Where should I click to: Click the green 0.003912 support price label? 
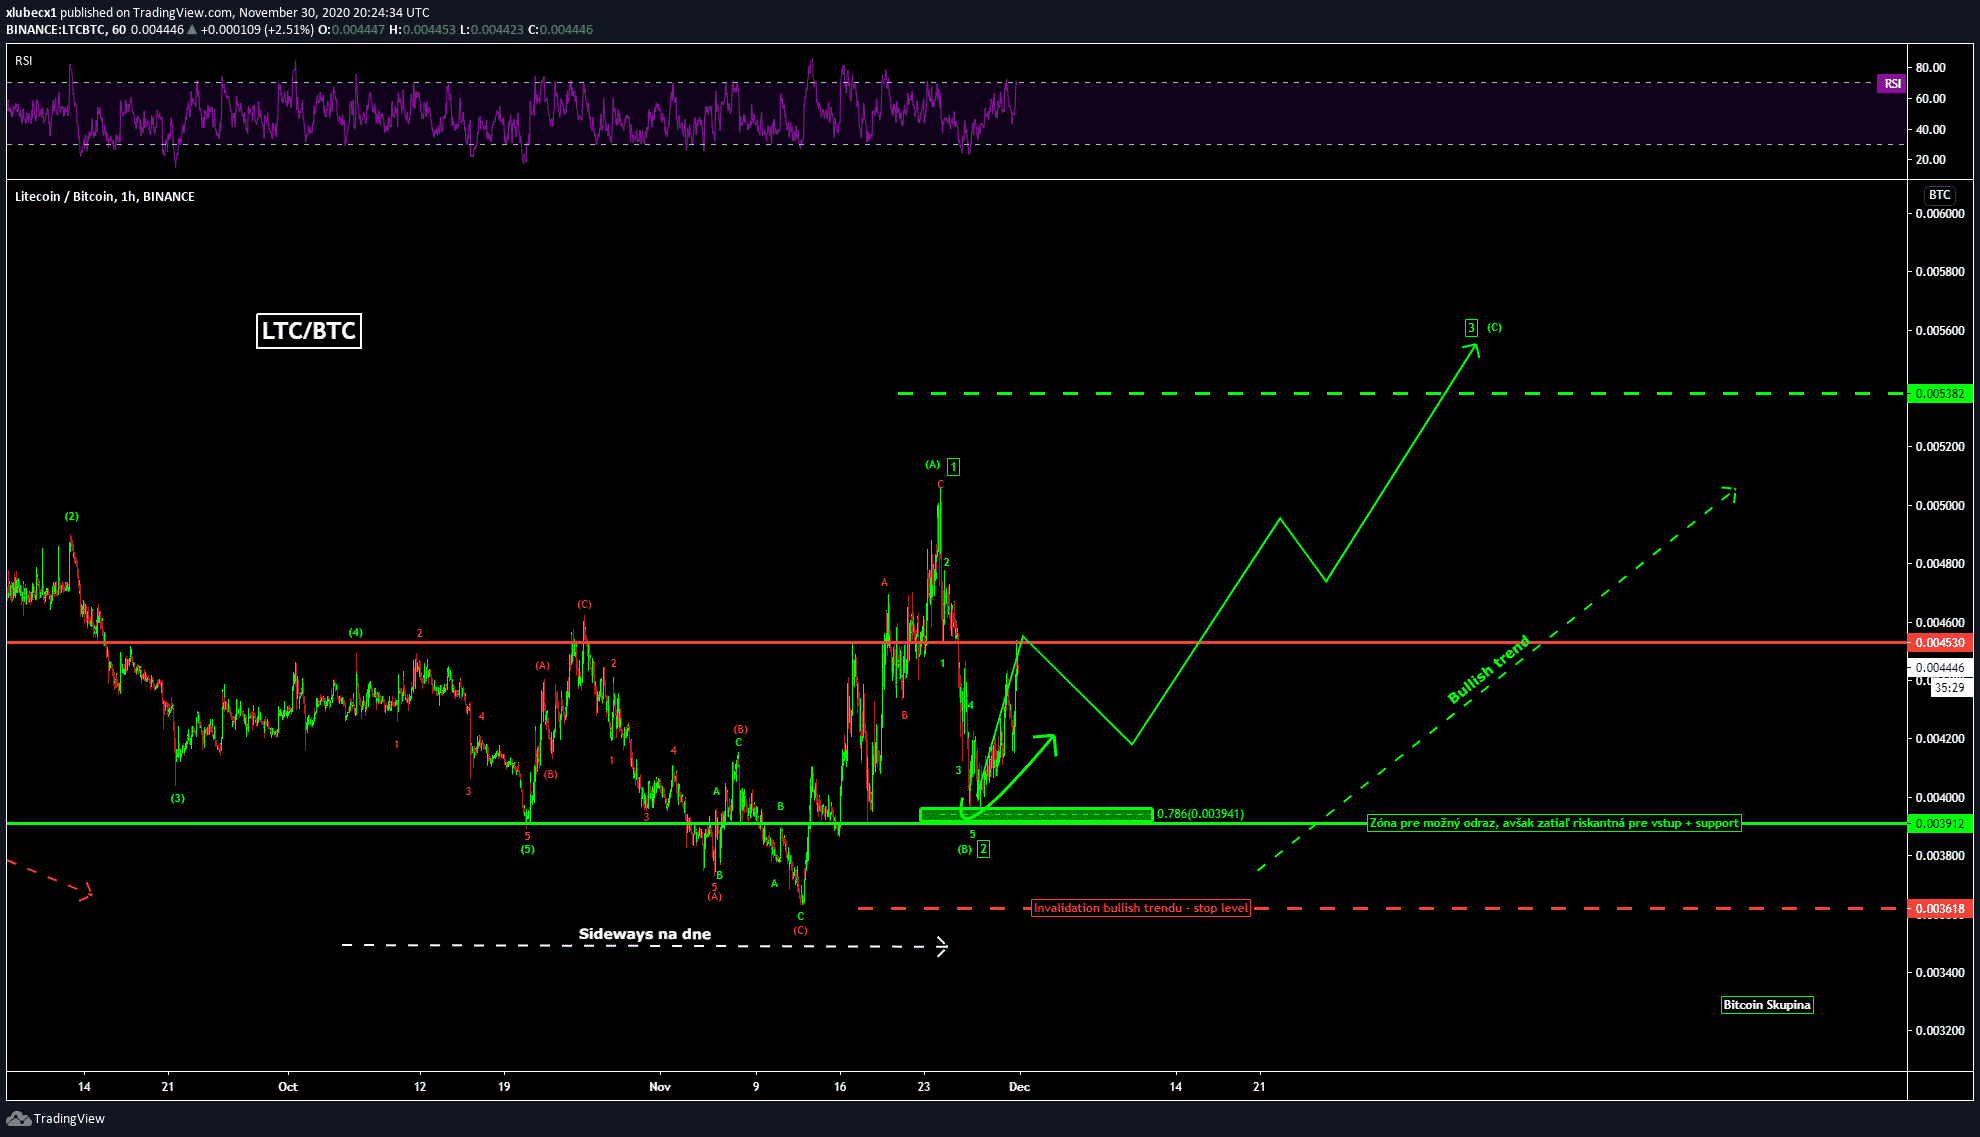(x=1939, y=824)
